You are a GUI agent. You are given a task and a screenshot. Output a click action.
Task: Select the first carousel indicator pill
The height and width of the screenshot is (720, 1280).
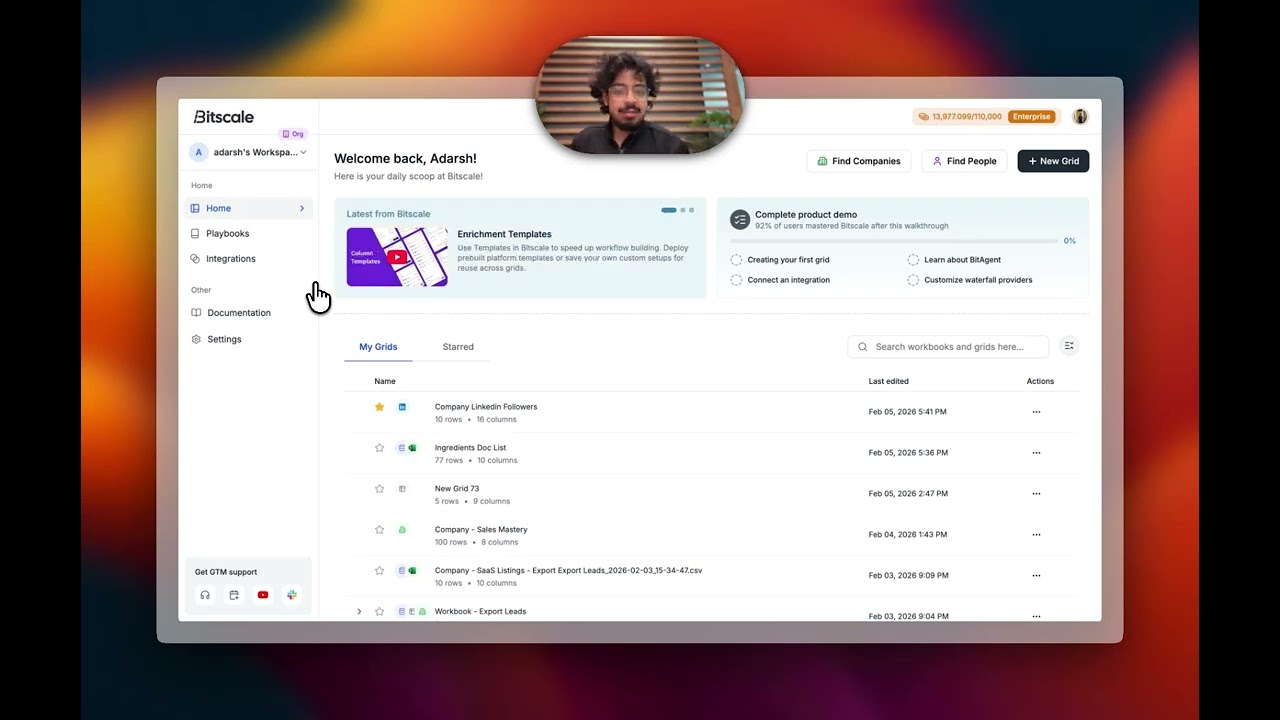point(669,210)
